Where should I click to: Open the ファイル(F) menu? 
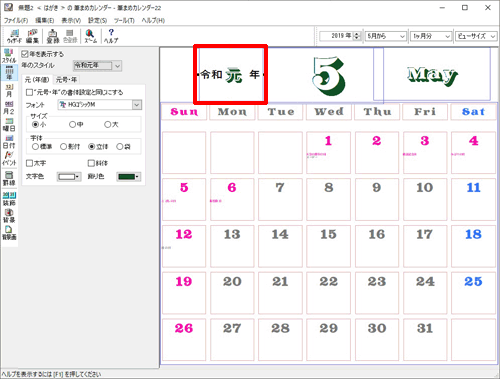16,21
